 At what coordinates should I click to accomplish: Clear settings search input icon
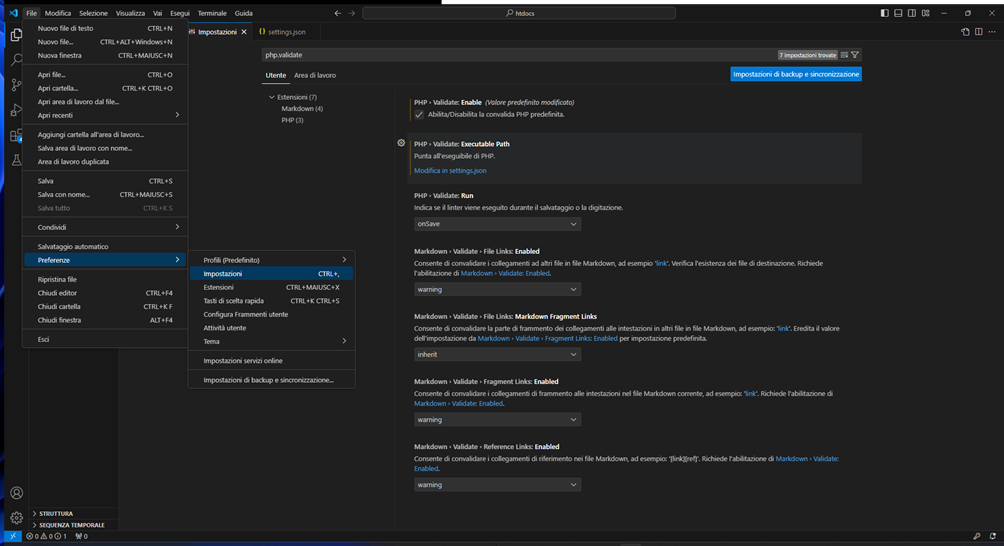844,55
